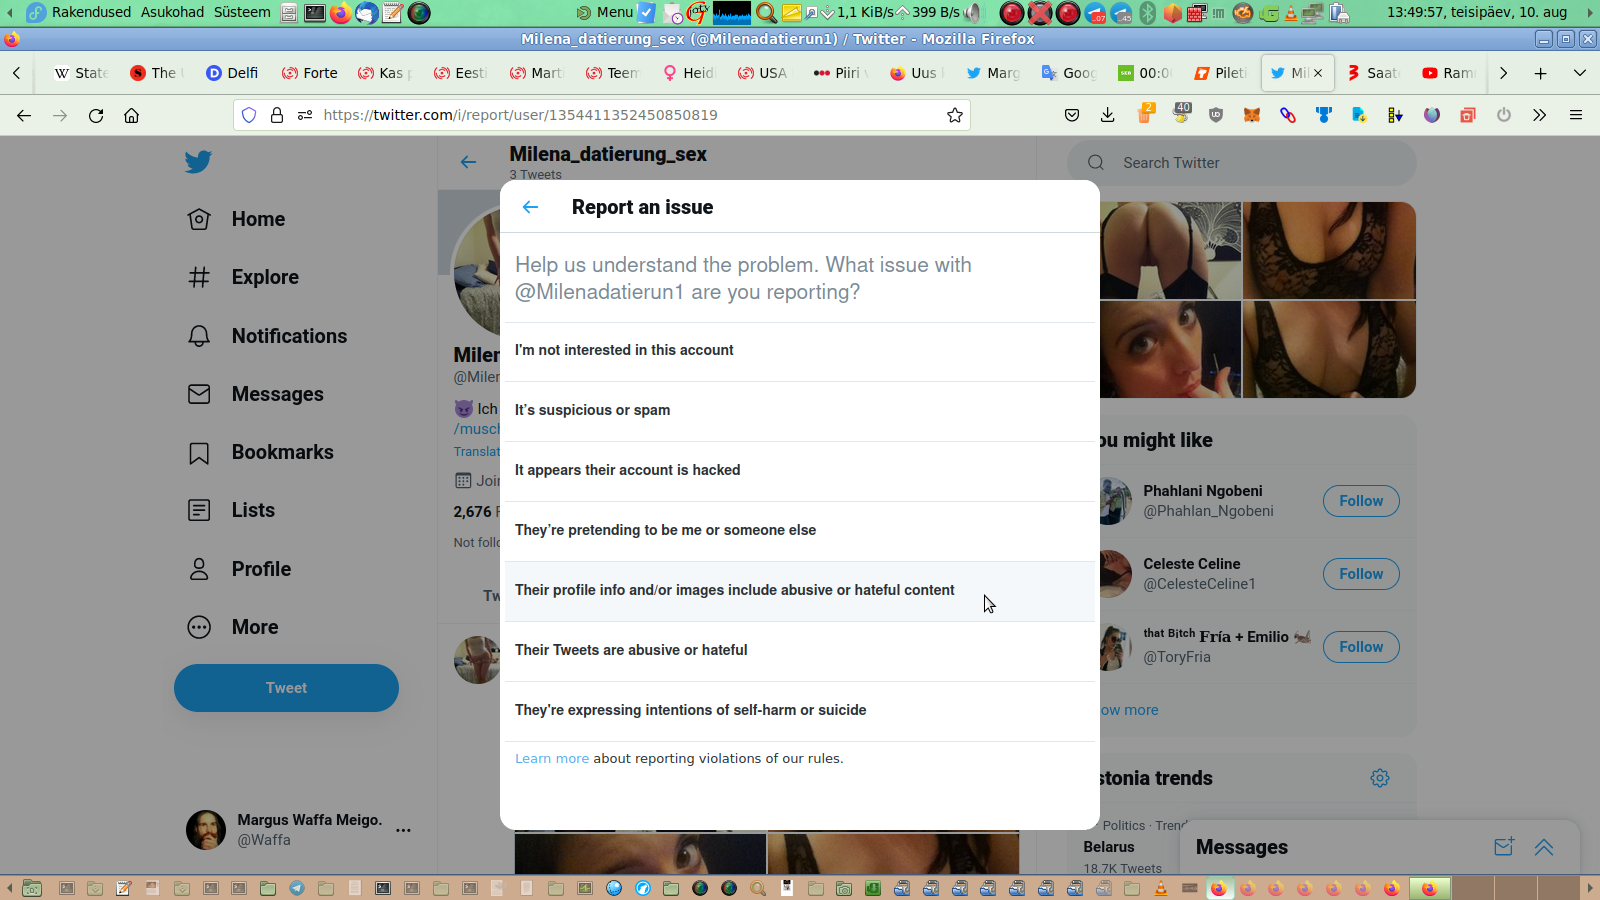
Task: Expand the Messages drawer with the double chevron
Action: 1544,847
